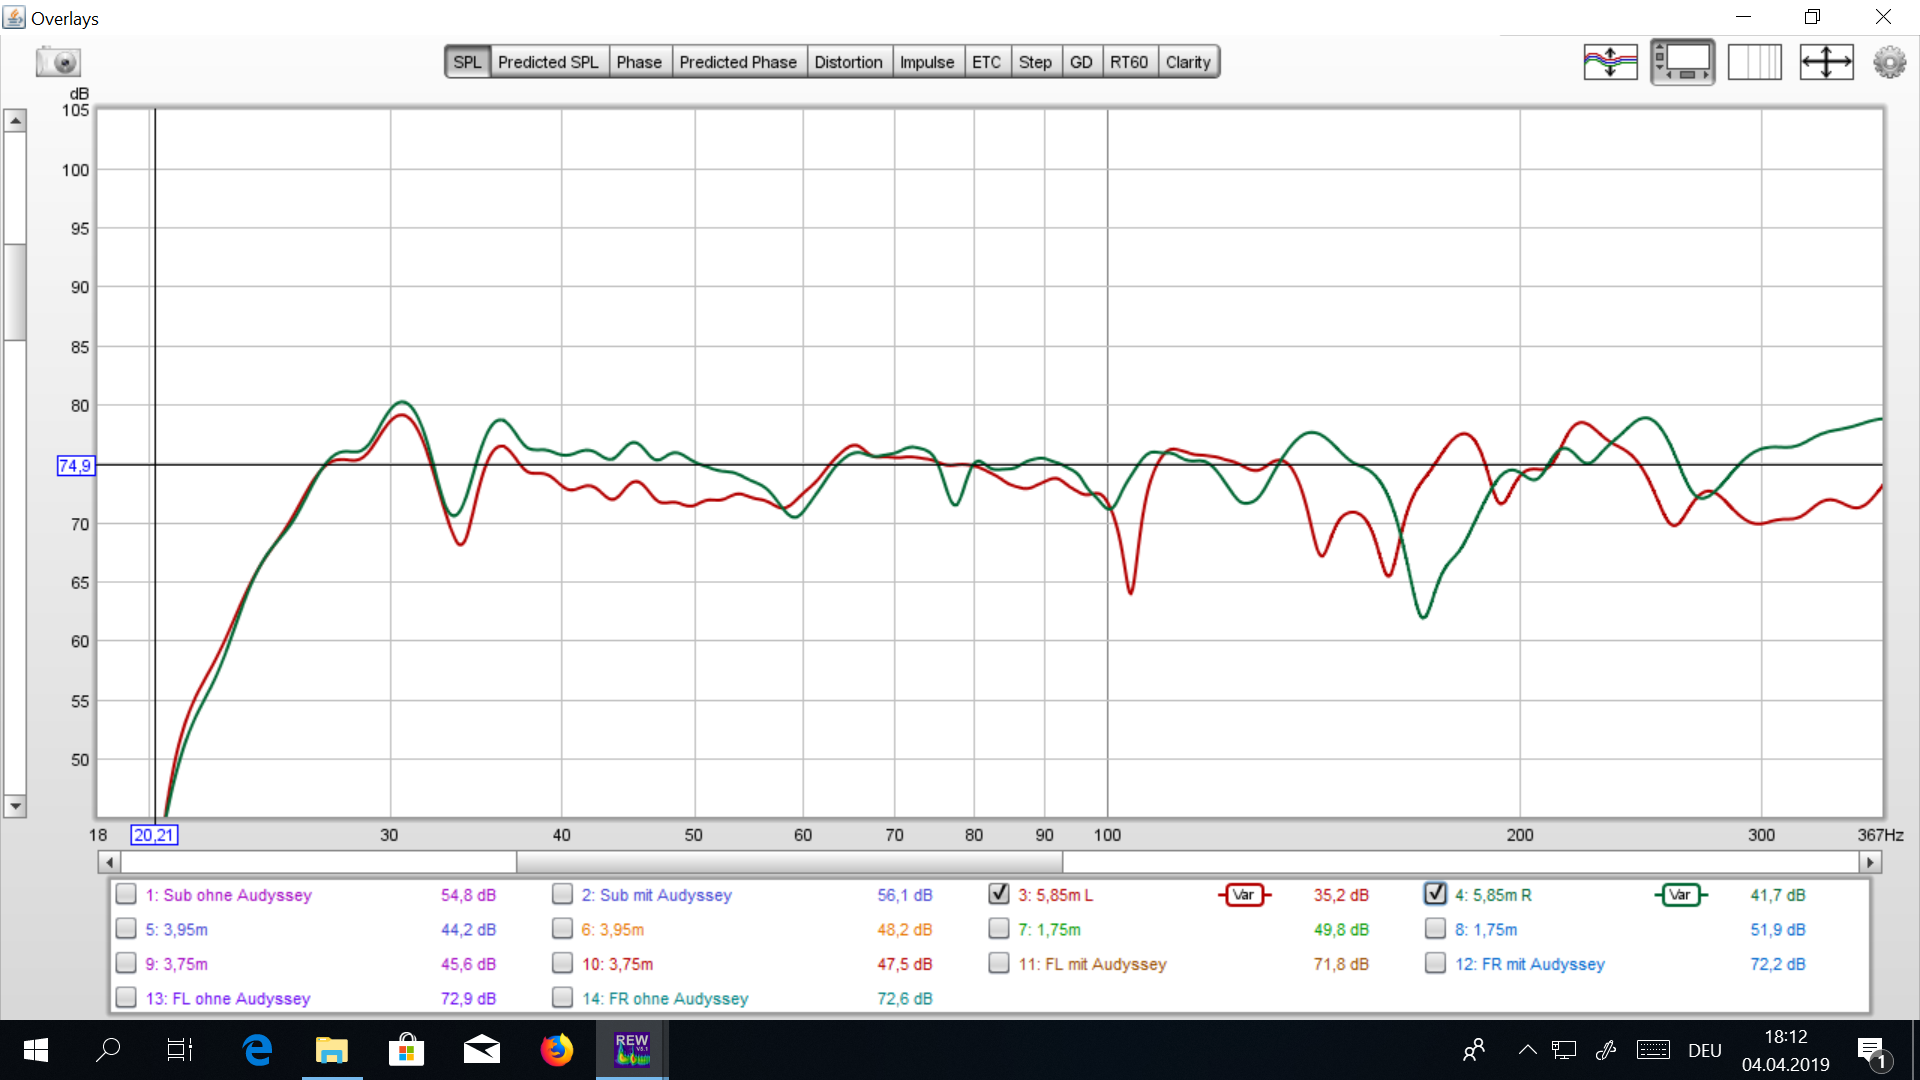Click the 74,9 dB cursor level readout
The height and width of the screenshot is (1080, 1920).
coord(75,466)
